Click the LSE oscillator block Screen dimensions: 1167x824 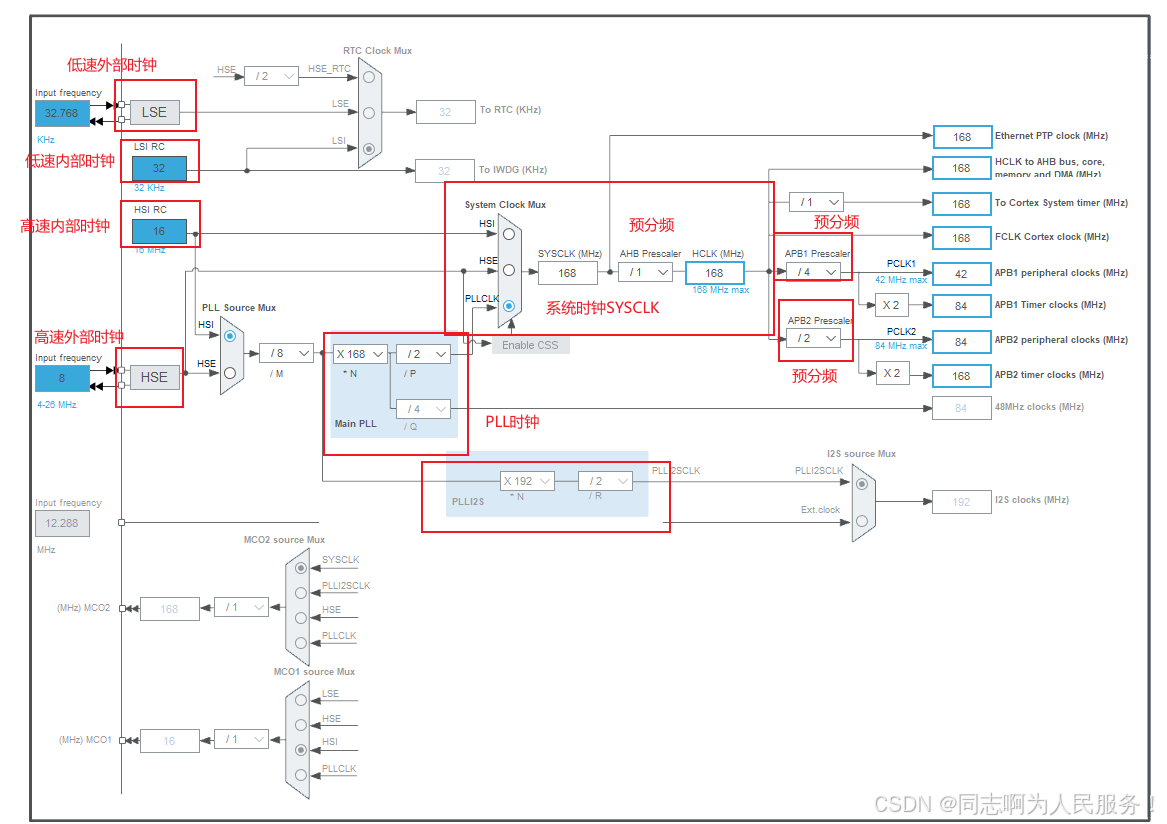pyautogui.click(x=154, y=112)
